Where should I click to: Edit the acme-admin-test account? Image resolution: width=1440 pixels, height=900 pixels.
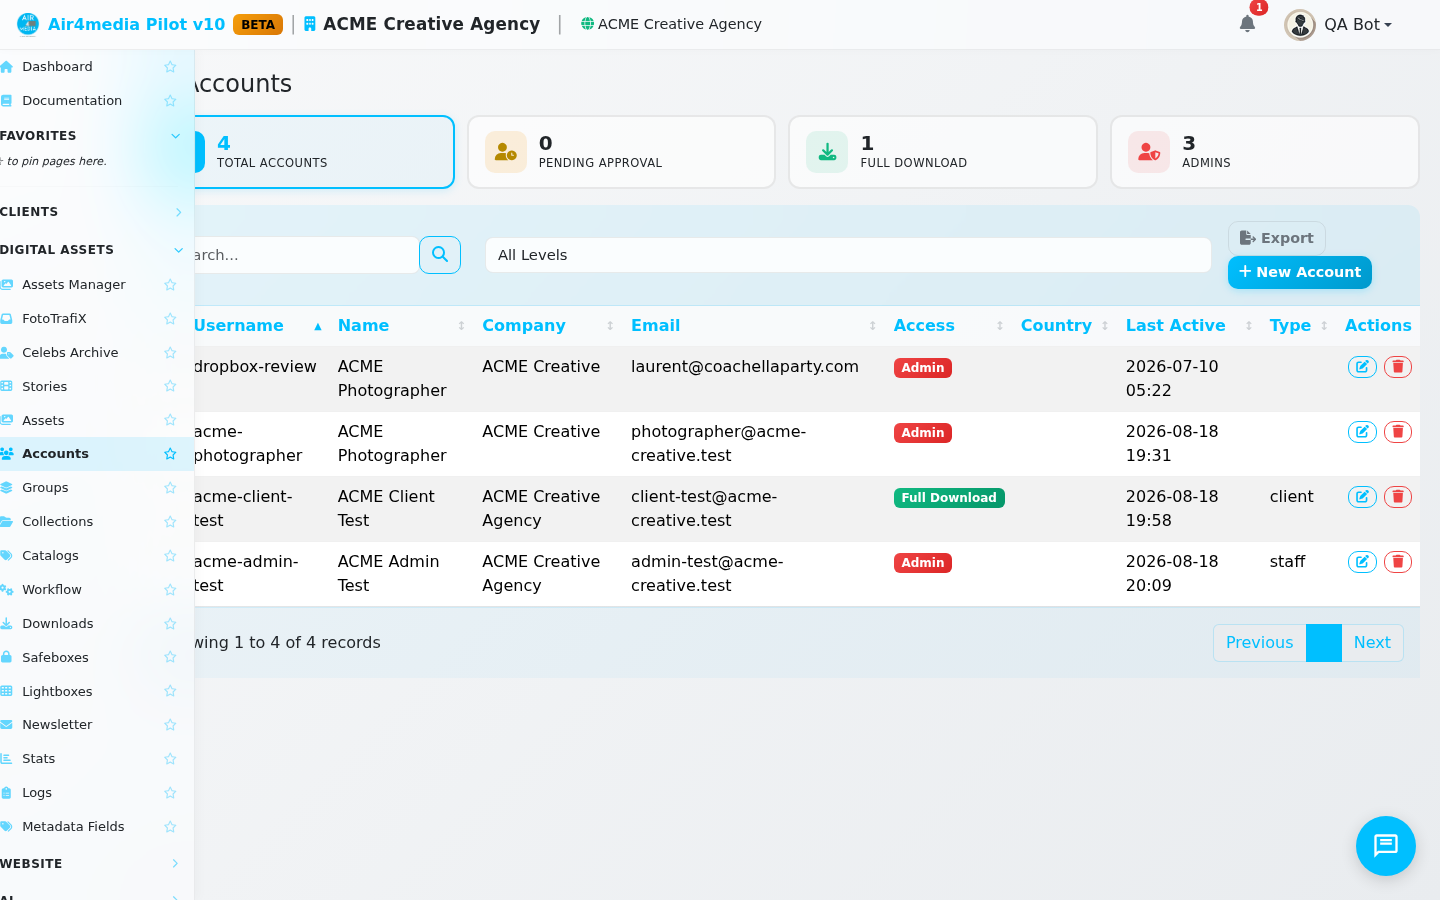pos(1362,562)
